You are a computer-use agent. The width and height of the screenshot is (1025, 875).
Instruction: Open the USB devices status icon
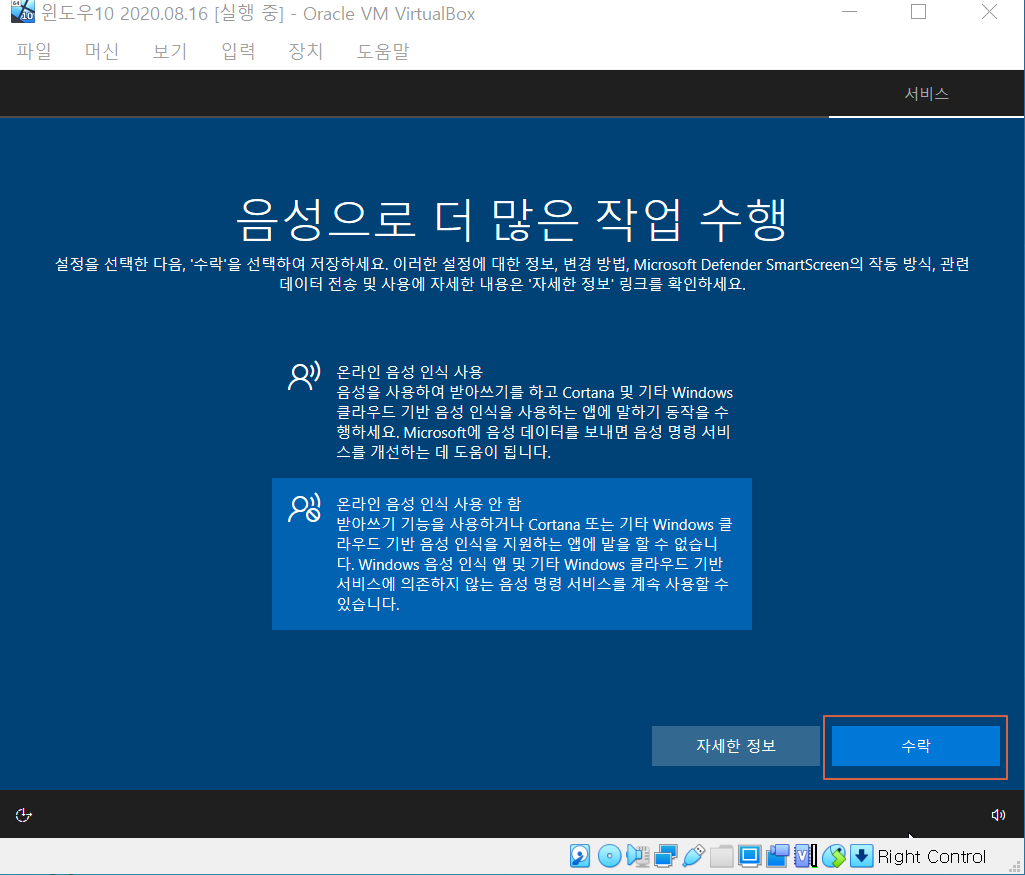point(694,855)
